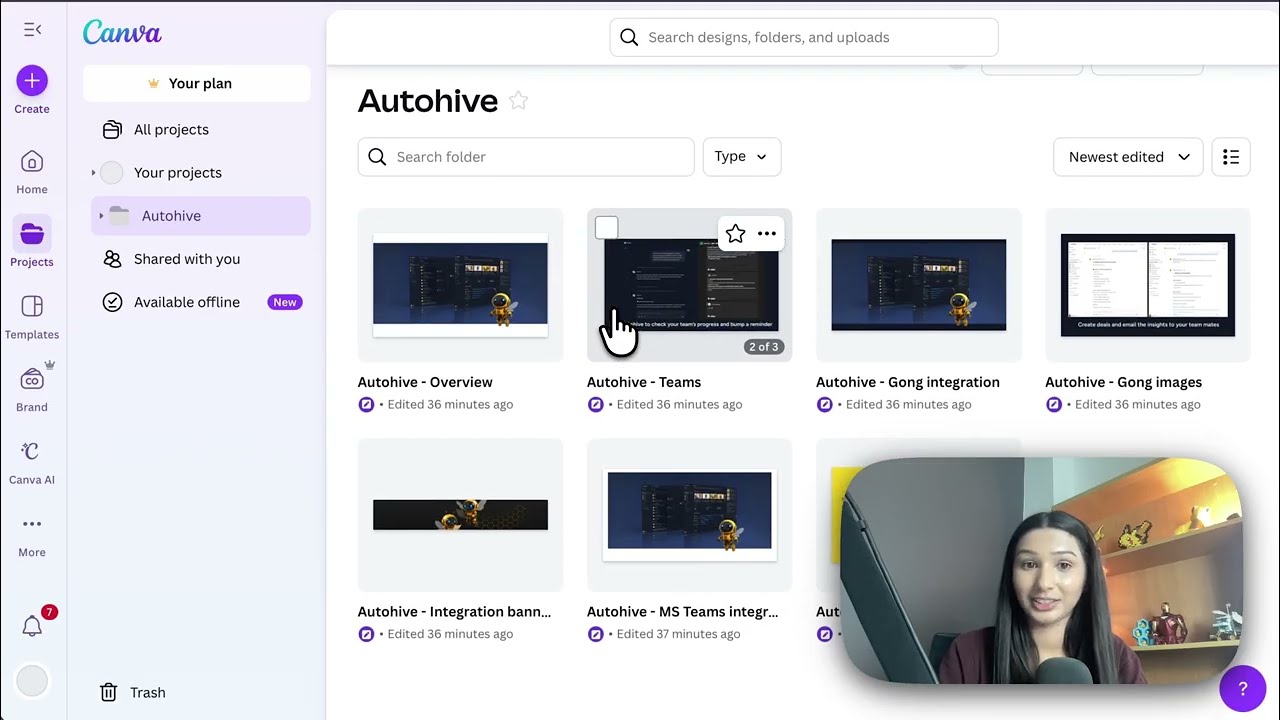Click in the Search designs, folders, and uploads field
This screenshot has height=720, width=1280.
click(804, 37)
